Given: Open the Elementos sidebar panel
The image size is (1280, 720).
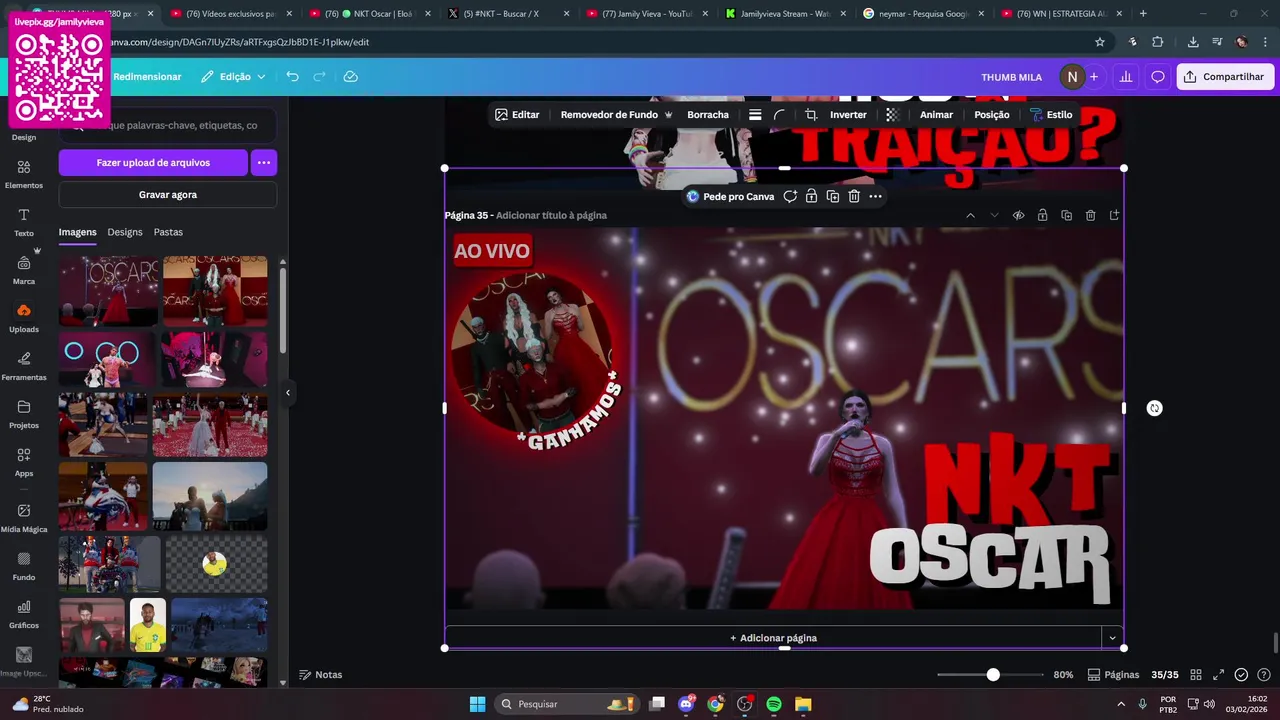Looking at the screenshot, I should point(24,174).
